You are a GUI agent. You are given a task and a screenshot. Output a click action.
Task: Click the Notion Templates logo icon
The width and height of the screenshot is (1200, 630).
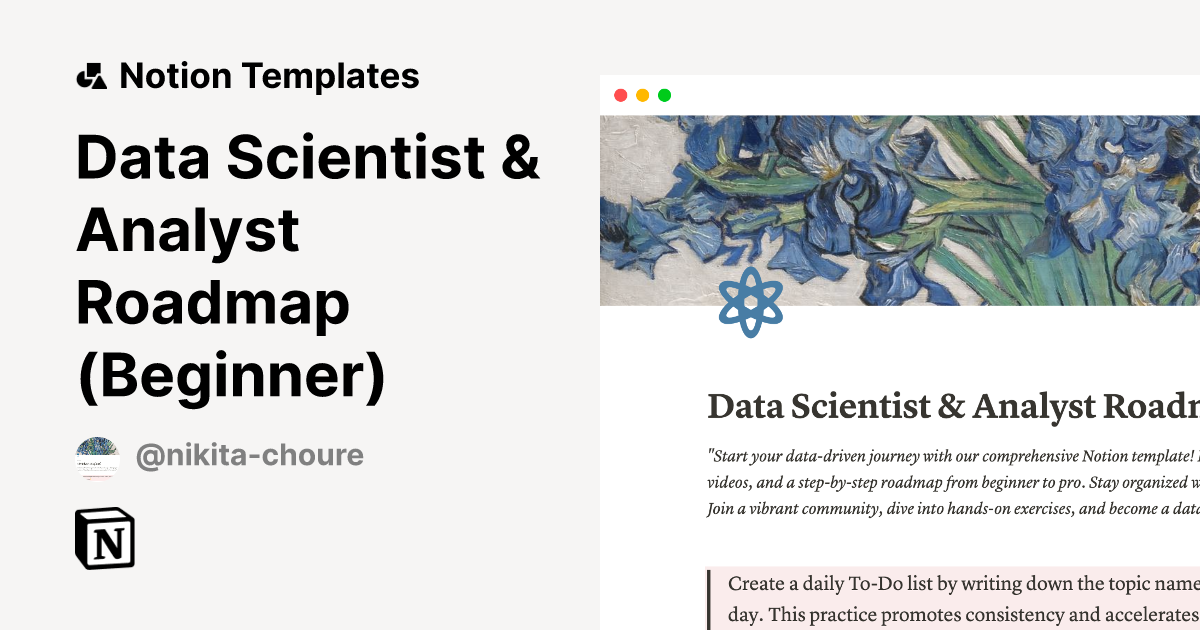[x=91, y=76]
